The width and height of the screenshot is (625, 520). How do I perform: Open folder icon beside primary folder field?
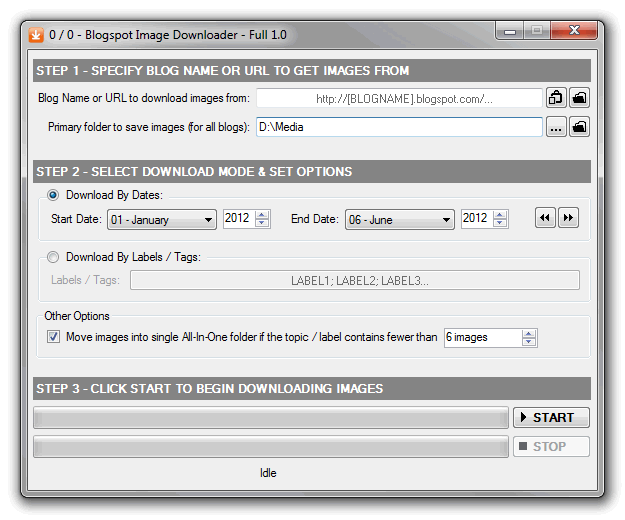[x=580, y=127]
